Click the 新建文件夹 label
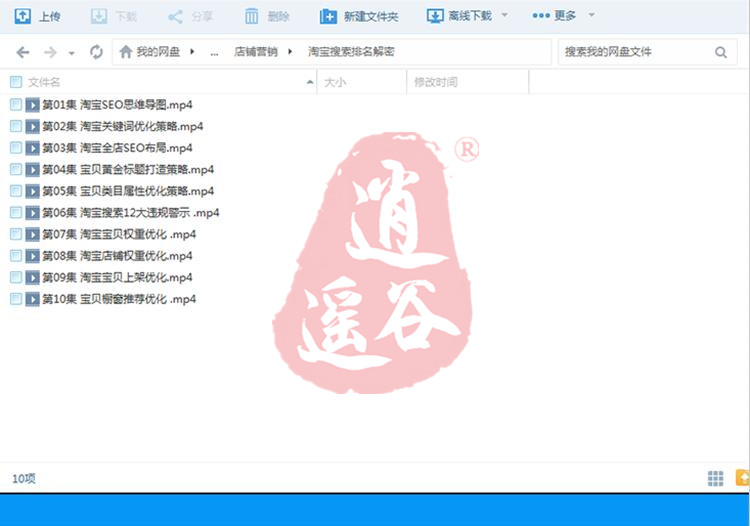The image size is (750, 526). point(371,17)
